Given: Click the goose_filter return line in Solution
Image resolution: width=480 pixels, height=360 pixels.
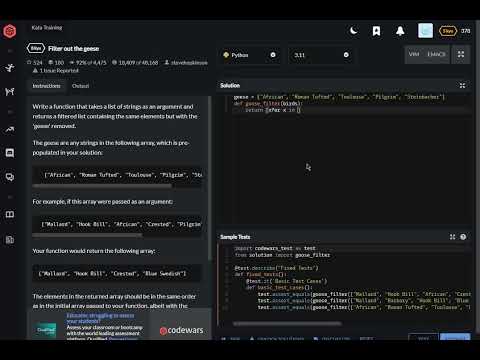Looking at the screenshot, I should tap(273, 110).
